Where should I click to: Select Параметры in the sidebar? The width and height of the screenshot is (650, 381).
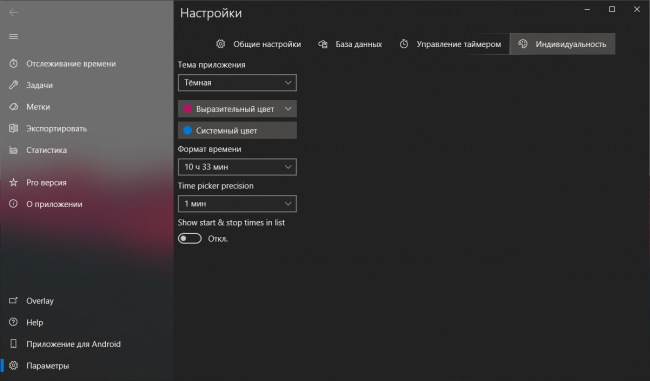tap(87, 365)
